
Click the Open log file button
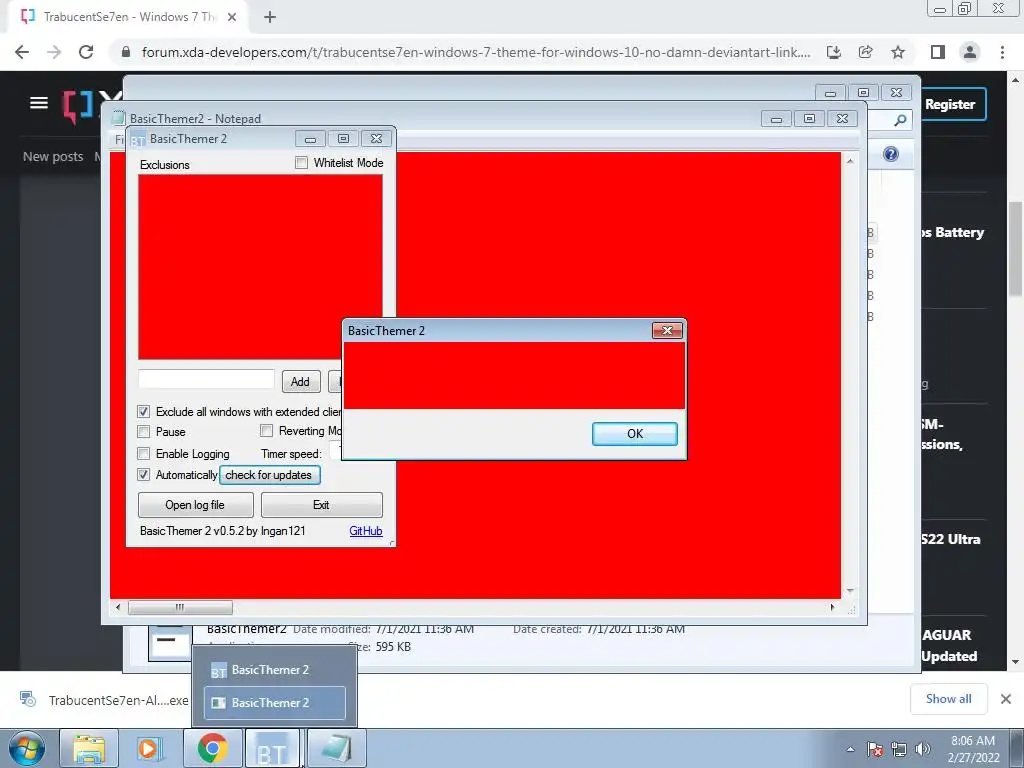pos(195,505)
